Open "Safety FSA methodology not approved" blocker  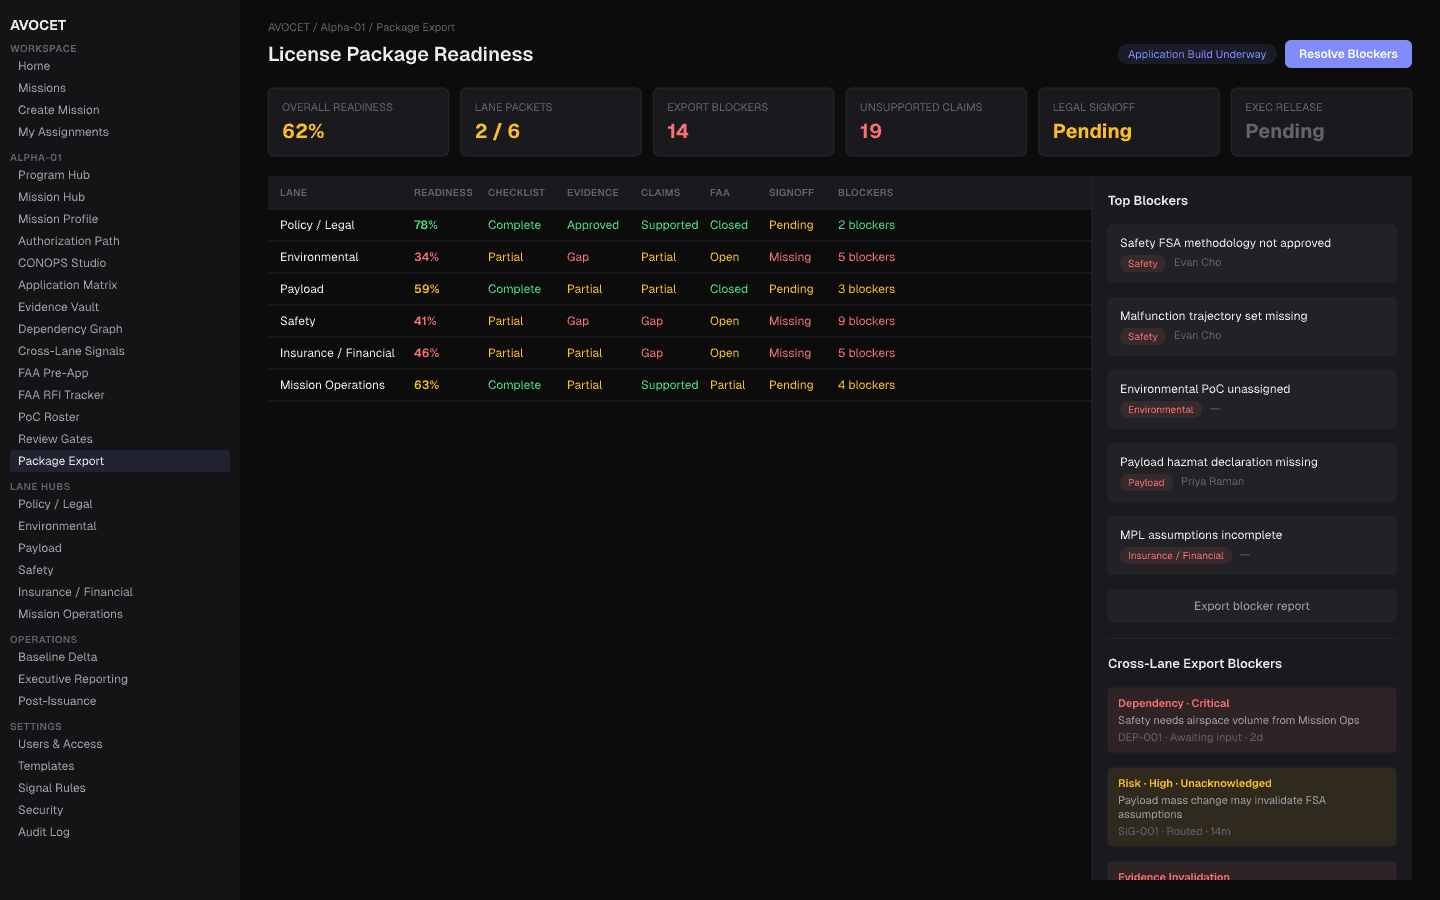point(1252,253)
